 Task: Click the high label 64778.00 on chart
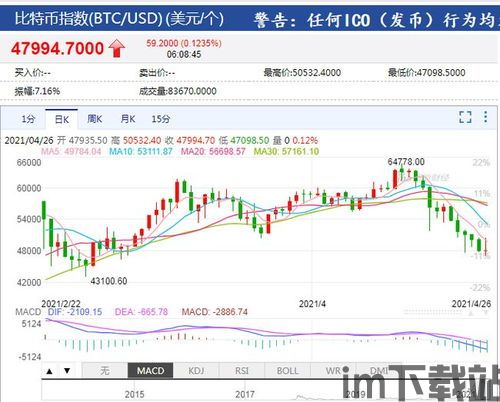click(x=406, y=162)
